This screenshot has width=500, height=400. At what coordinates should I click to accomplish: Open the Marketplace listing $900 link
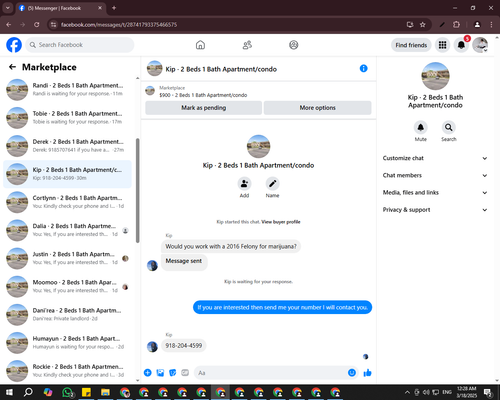tap(203, 95)
